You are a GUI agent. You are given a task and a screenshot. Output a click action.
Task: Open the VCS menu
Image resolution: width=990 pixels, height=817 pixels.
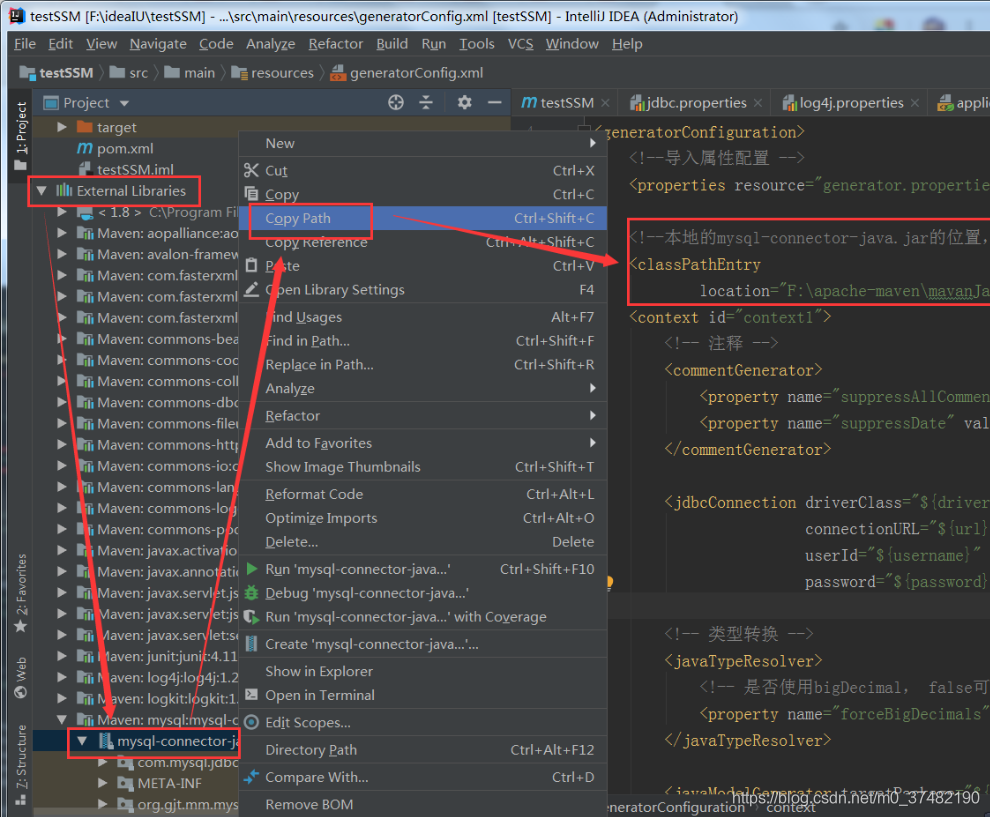[520, 44]
